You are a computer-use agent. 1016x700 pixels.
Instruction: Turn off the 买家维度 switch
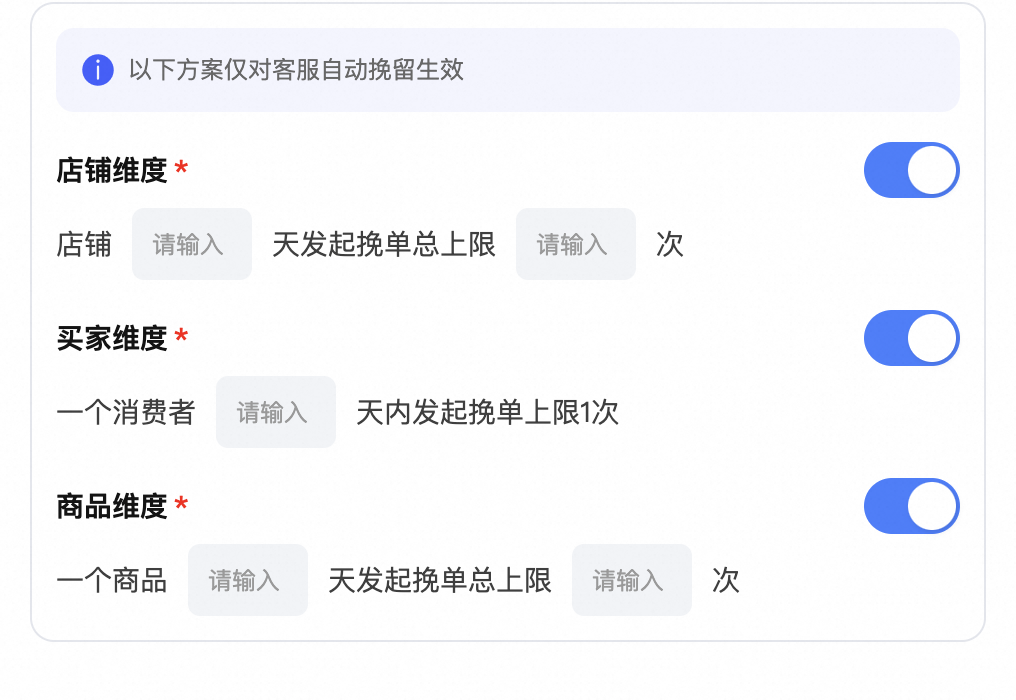point(911,338)
